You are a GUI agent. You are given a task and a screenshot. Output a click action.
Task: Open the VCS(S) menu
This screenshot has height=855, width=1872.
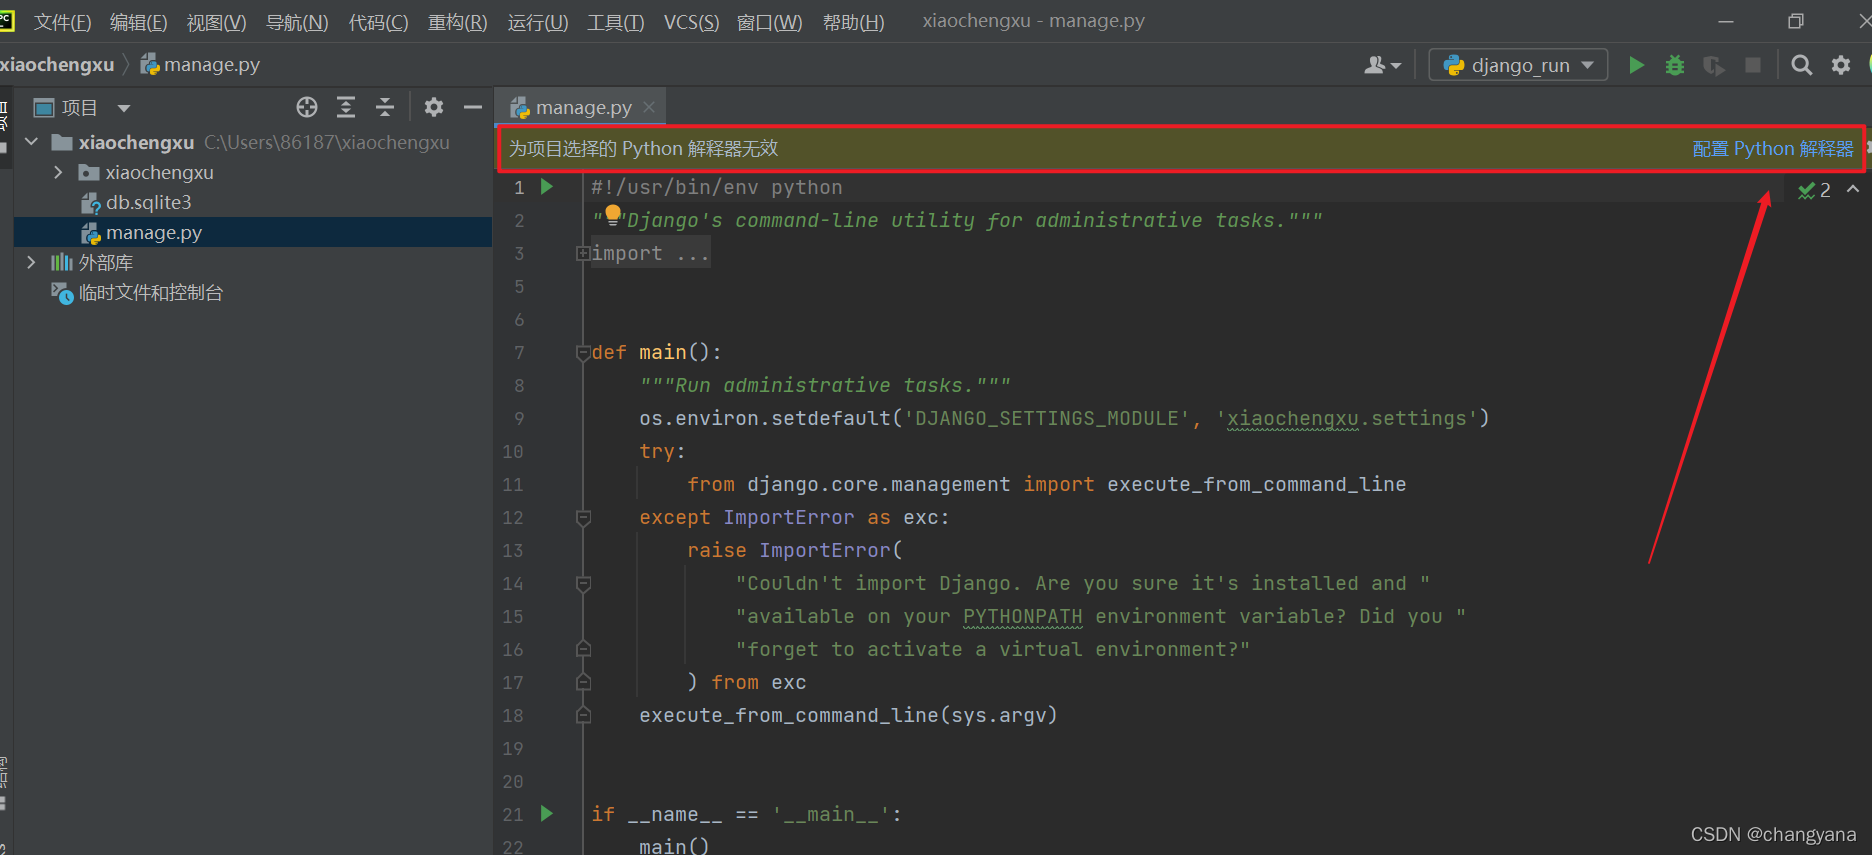(691, 22)
